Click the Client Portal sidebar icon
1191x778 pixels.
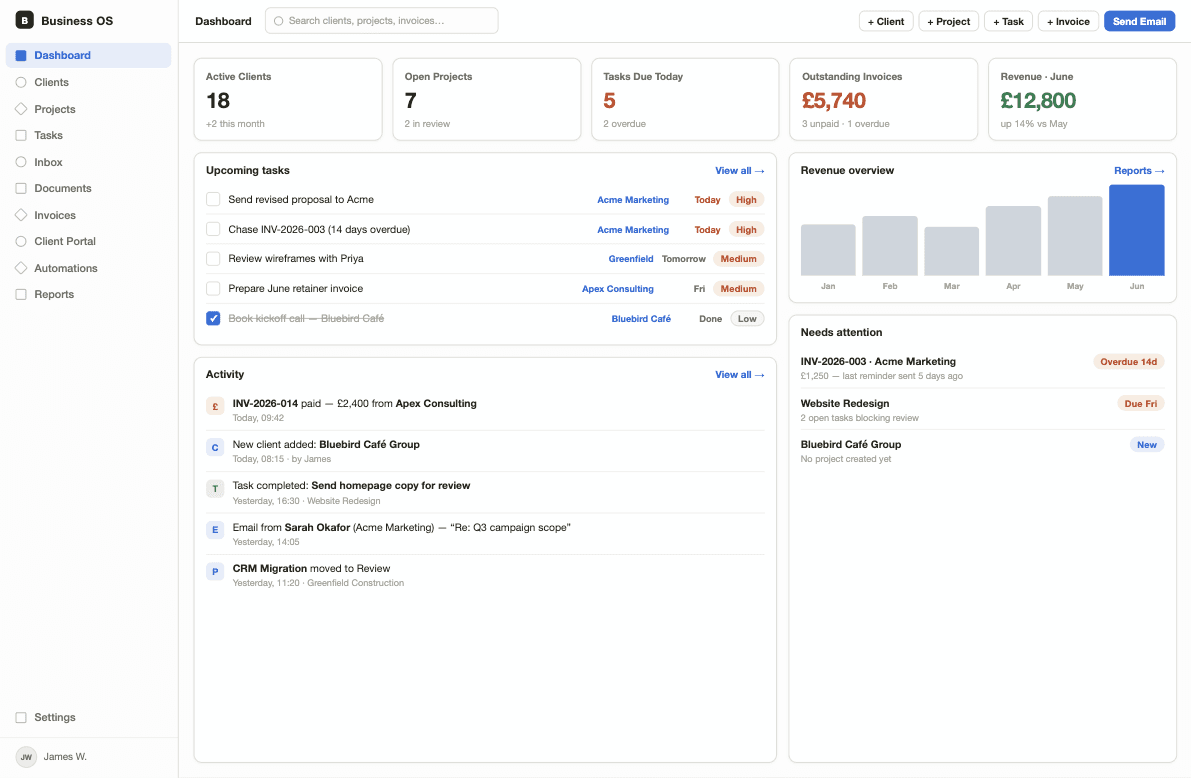(x=21, y=242)
